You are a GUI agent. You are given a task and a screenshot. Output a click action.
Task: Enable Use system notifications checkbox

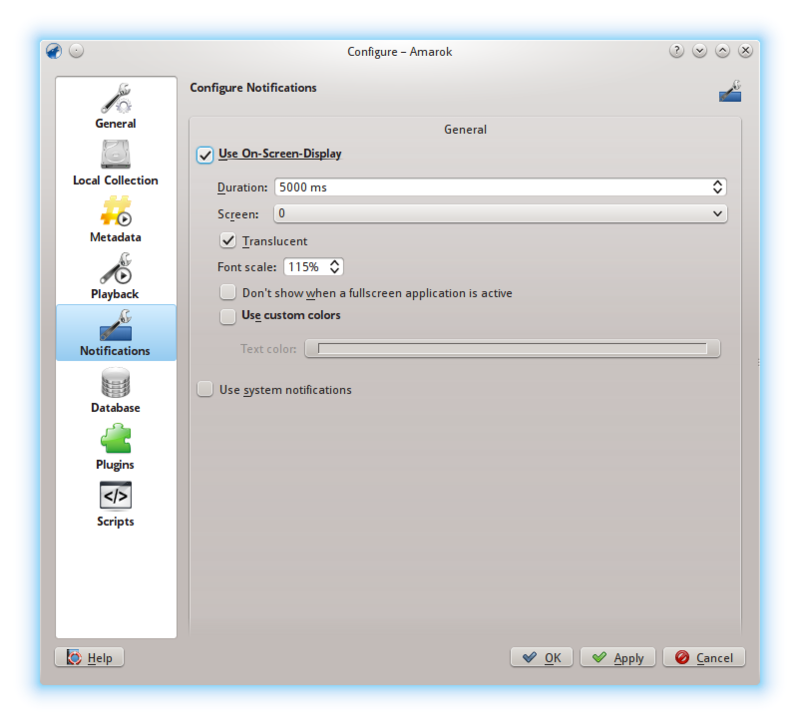click(x=205, y=389)
